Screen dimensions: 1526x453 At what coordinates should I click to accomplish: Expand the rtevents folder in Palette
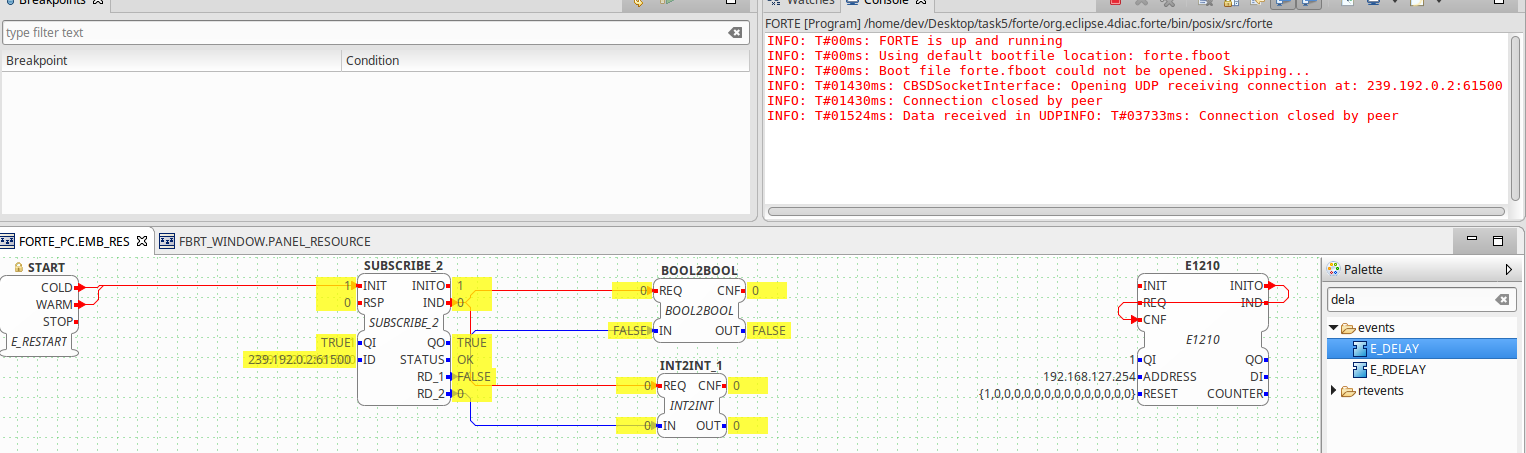[1333, 391]
